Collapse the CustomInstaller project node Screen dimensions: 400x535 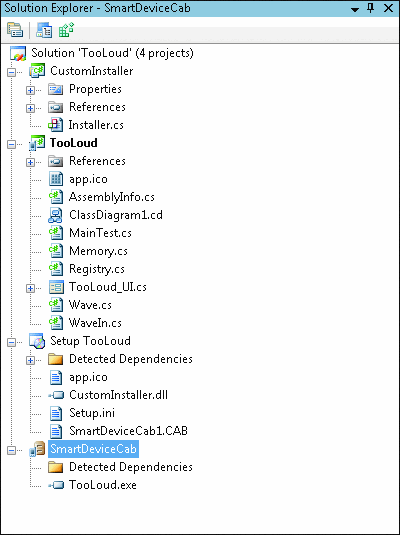pyautogui.click(x=11, y=72)
